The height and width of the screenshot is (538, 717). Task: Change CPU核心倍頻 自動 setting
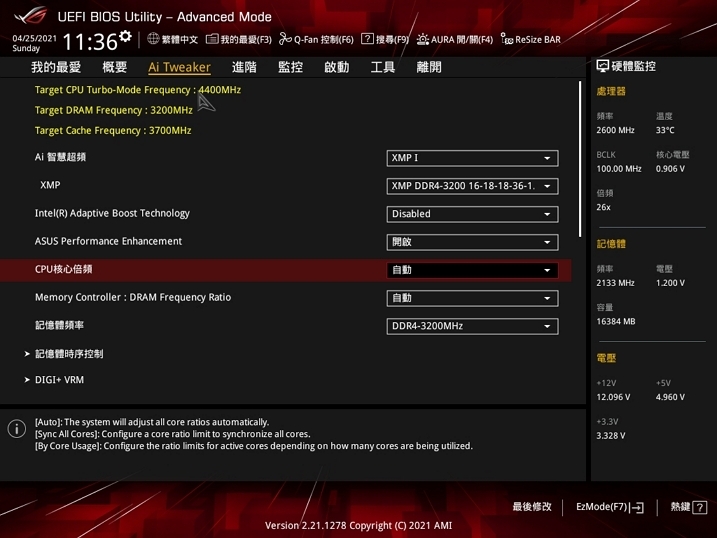pyautogui.click(x=472, y=270)
